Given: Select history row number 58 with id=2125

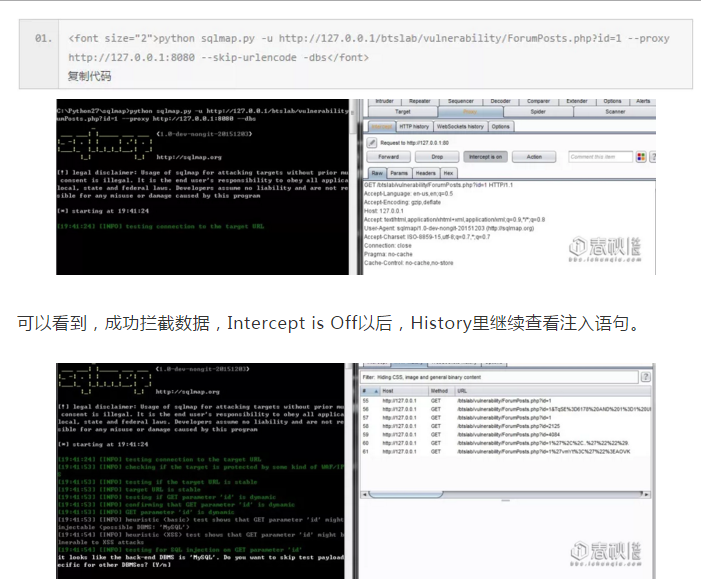Looking at the screenshot, I should click(506, 426).
